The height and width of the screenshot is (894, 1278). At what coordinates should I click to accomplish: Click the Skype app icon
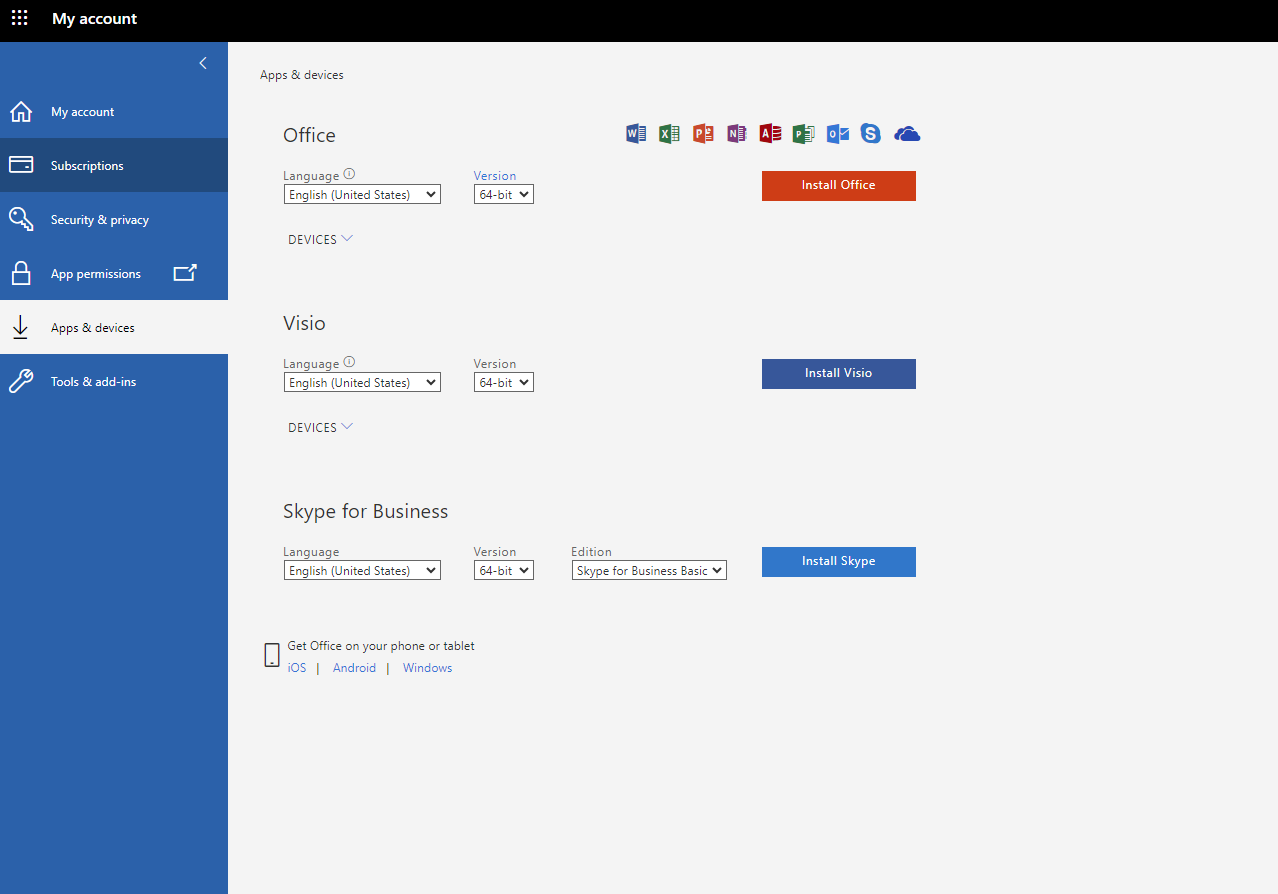point(871,133)
